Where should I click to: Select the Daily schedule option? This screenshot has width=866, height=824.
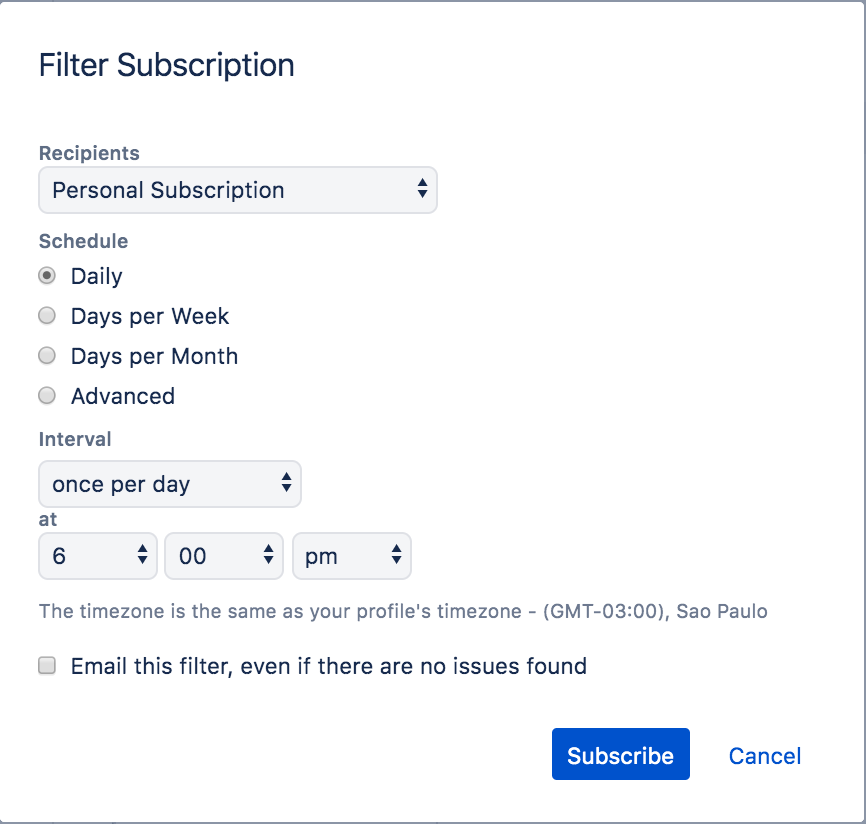point(46,275)
